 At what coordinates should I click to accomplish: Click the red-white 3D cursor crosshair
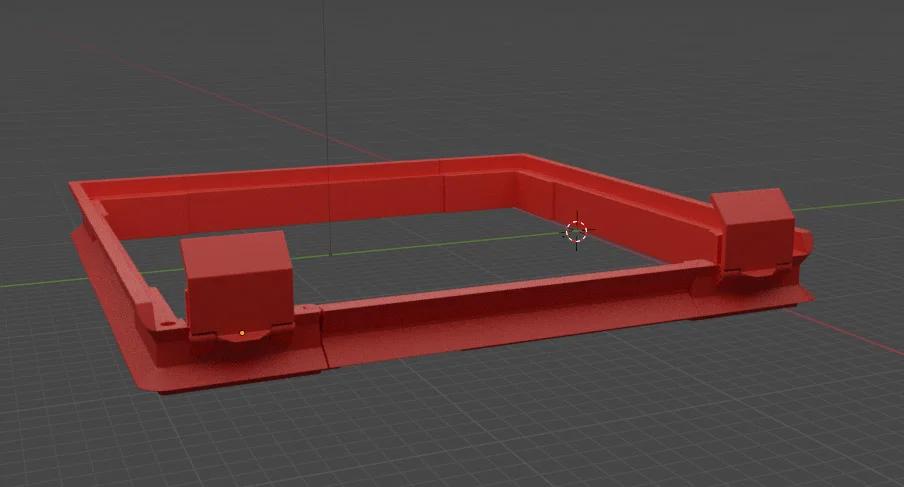click(576, 232)
